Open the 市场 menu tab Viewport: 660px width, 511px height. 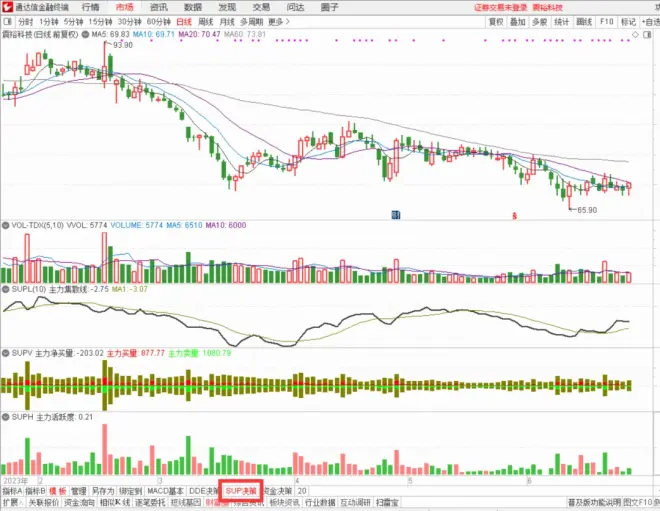coord(124,7)
